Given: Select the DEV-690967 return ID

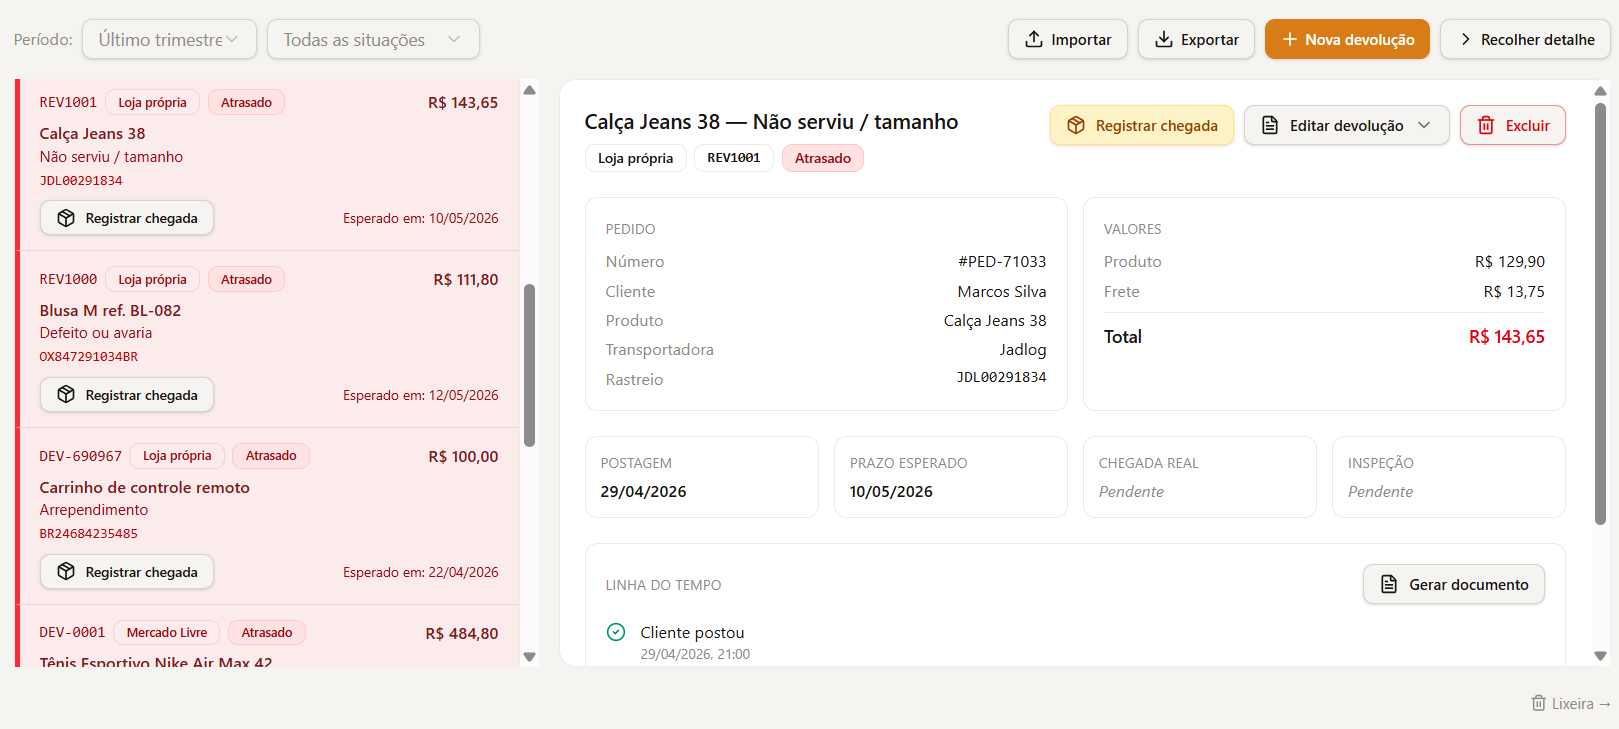Looking at the screenshot, I should [x=80, y=456].
